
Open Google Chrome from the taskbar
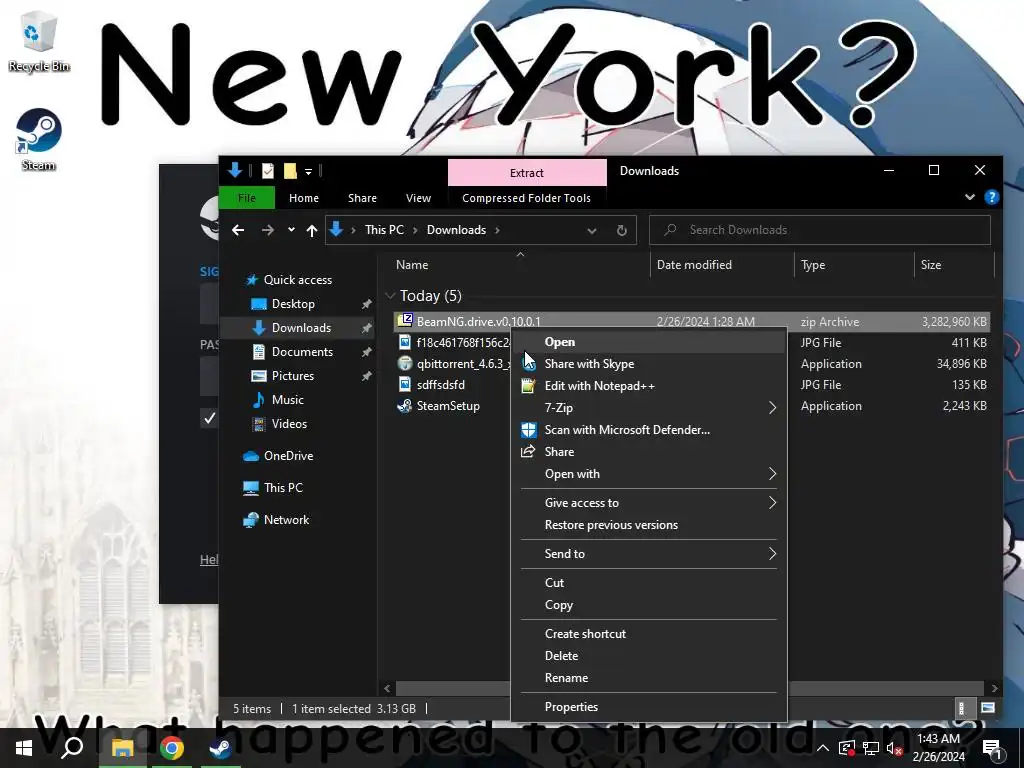tap(171, 748)
